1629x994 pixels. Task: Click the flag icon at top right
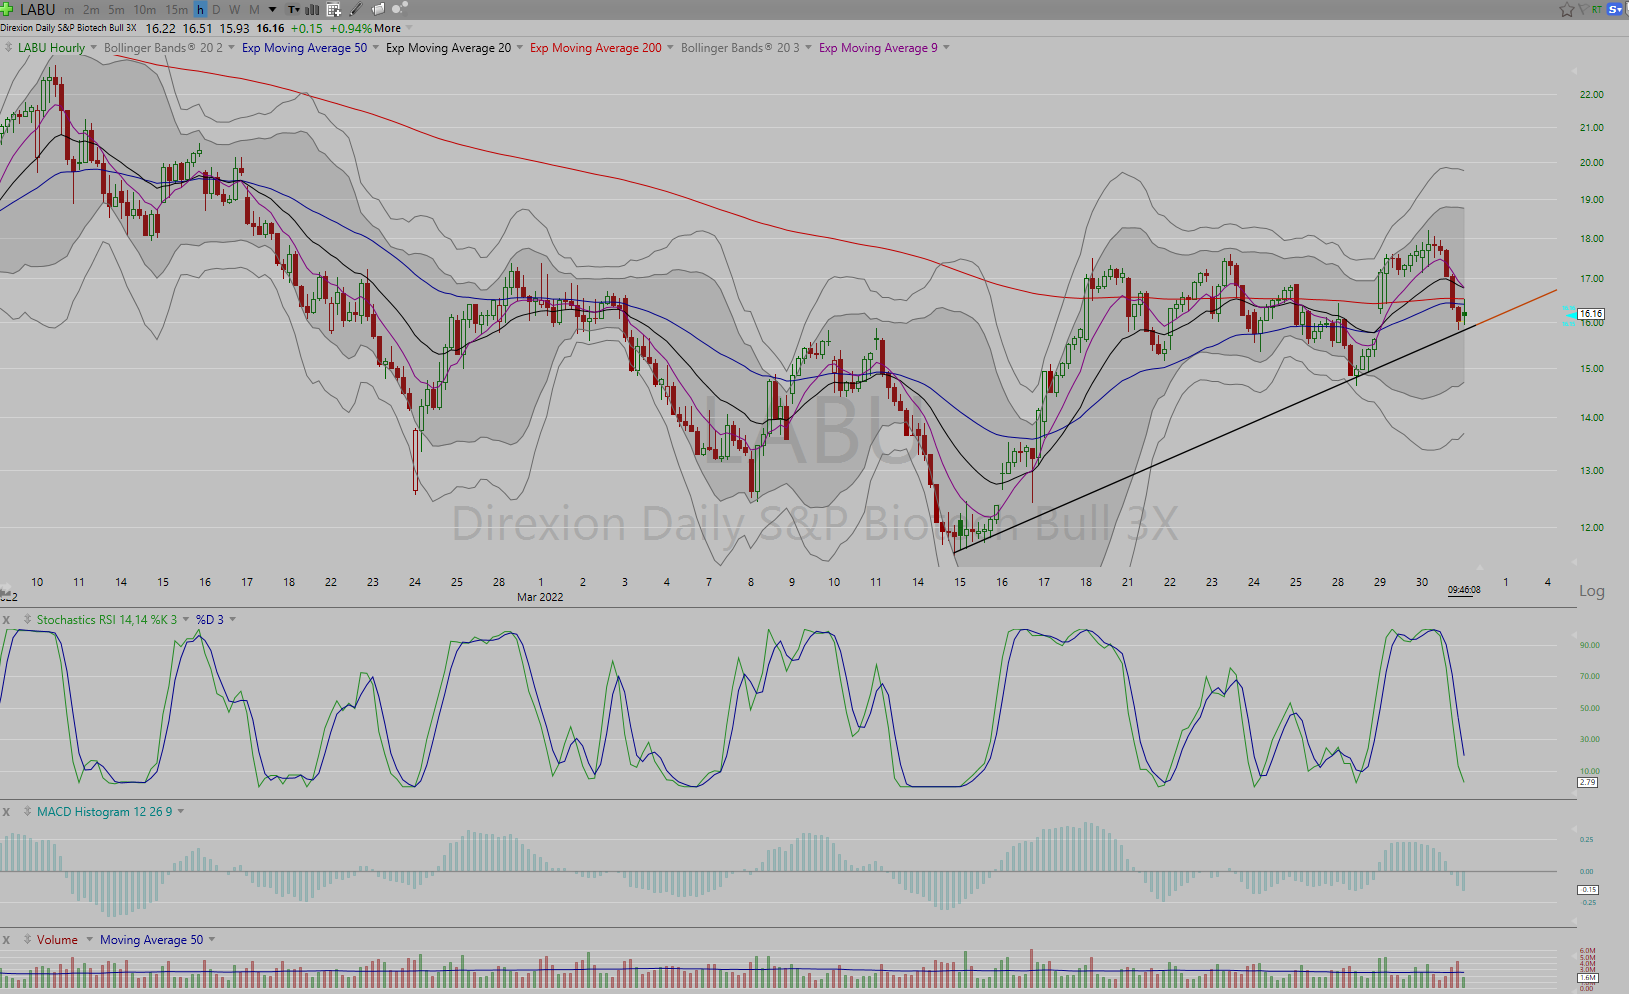(x=1584, y=9)
